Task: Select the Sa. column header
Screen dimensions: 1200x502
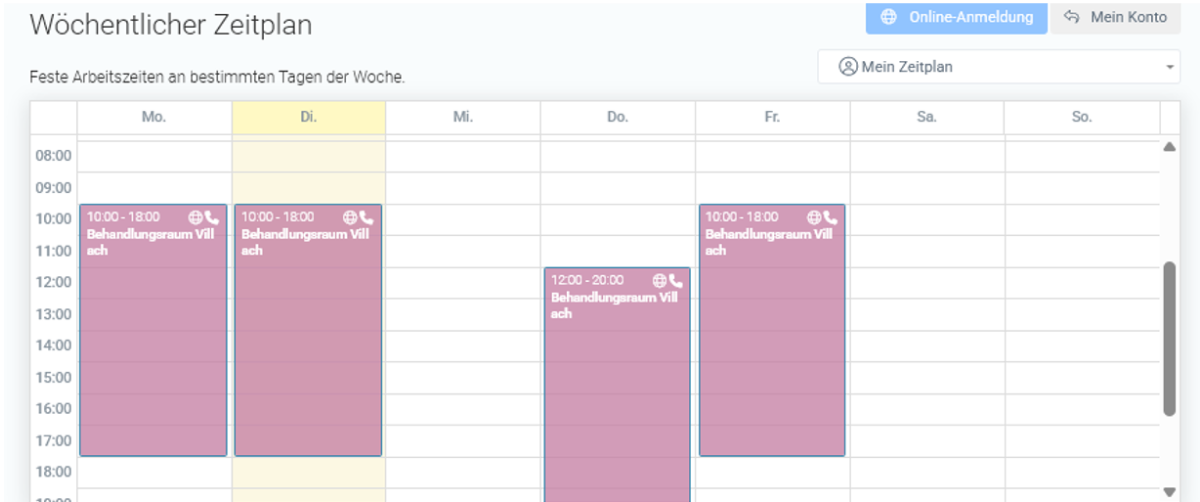Action: point(927,117)
